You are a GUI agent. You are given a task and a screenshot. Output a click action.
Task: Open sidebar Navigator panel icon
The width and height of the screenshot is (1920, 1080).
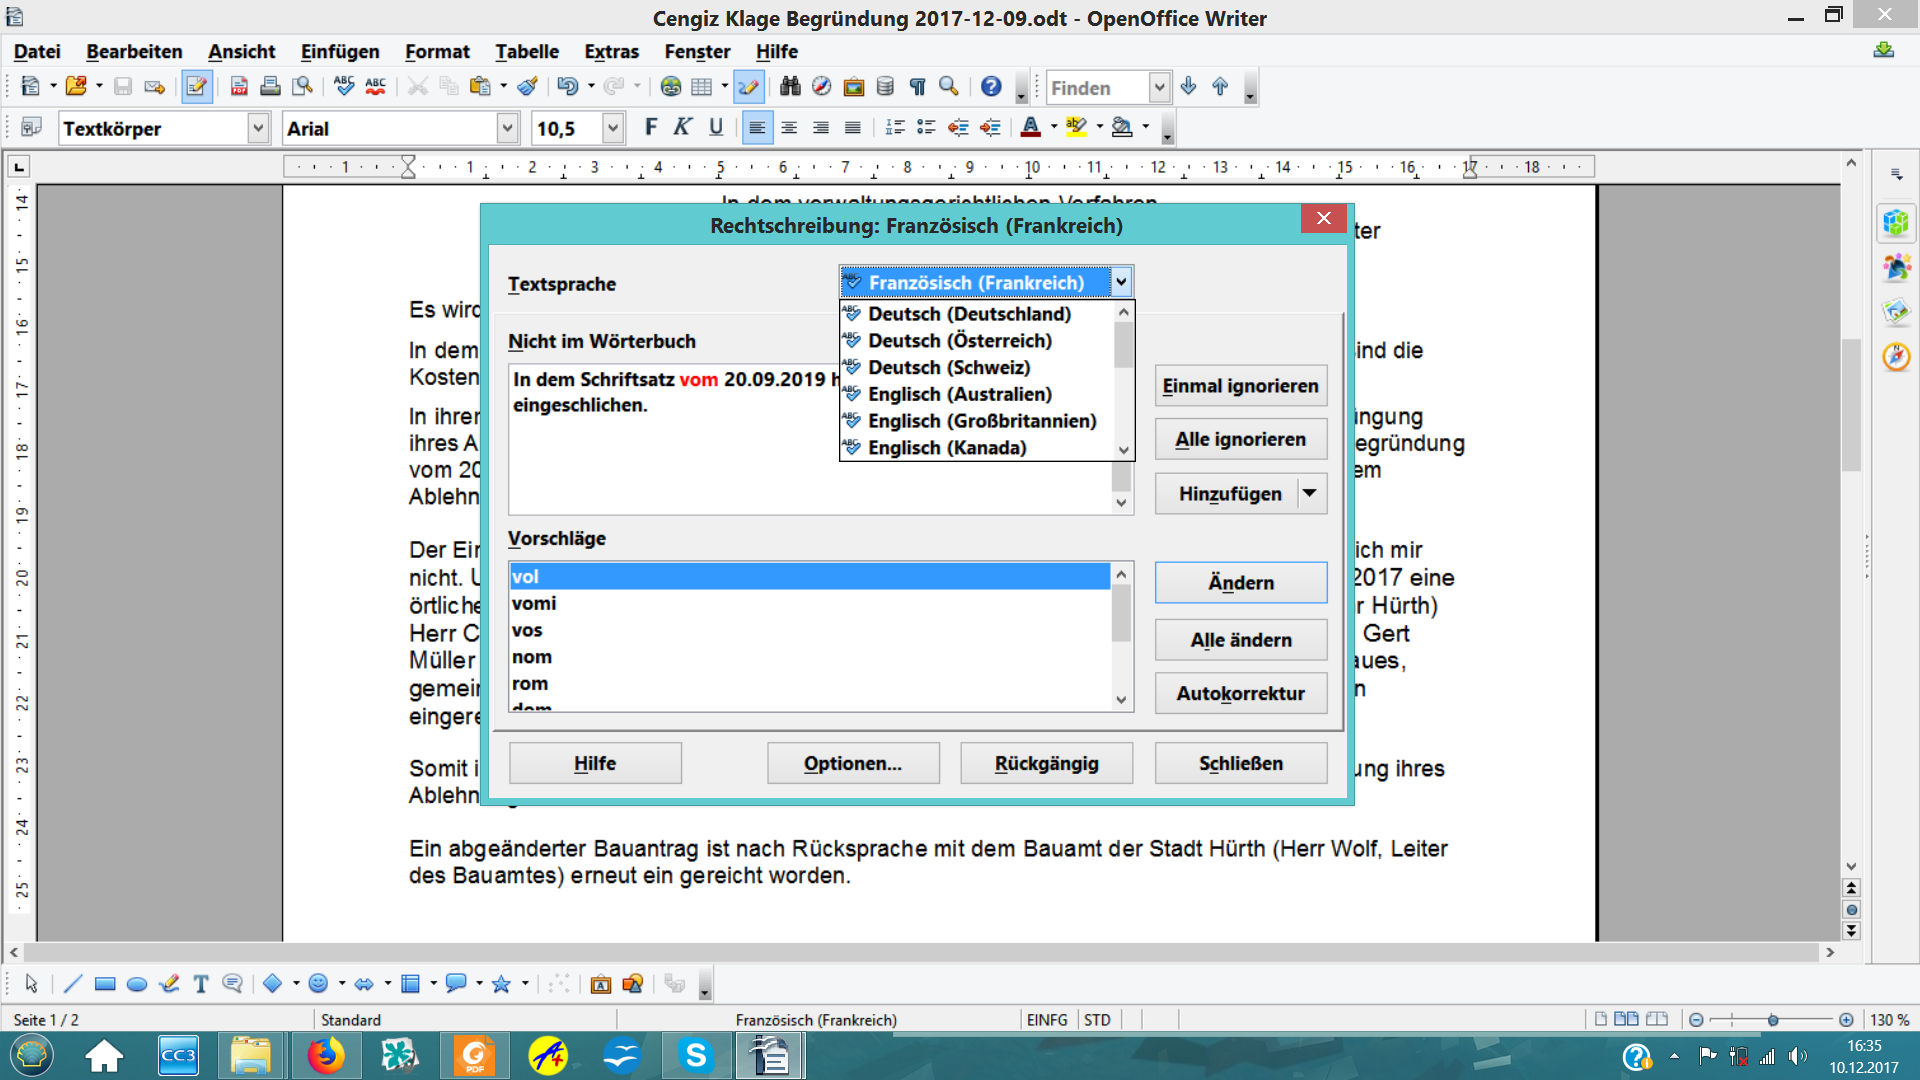tap(1896, 357)
